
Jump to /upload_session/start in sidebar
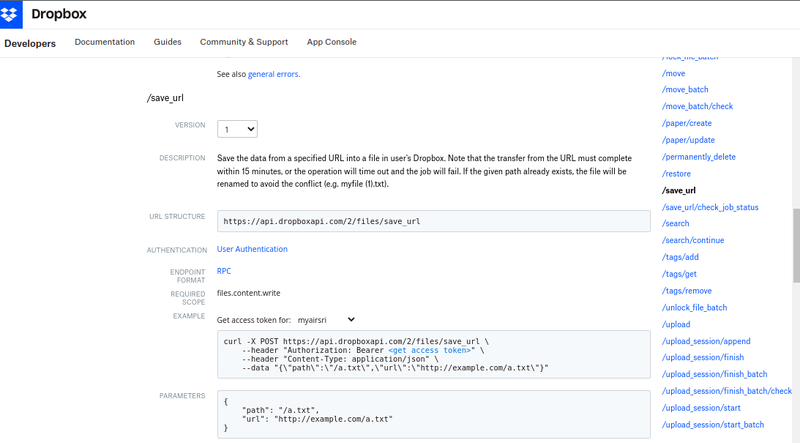click(x=701, y=408)
